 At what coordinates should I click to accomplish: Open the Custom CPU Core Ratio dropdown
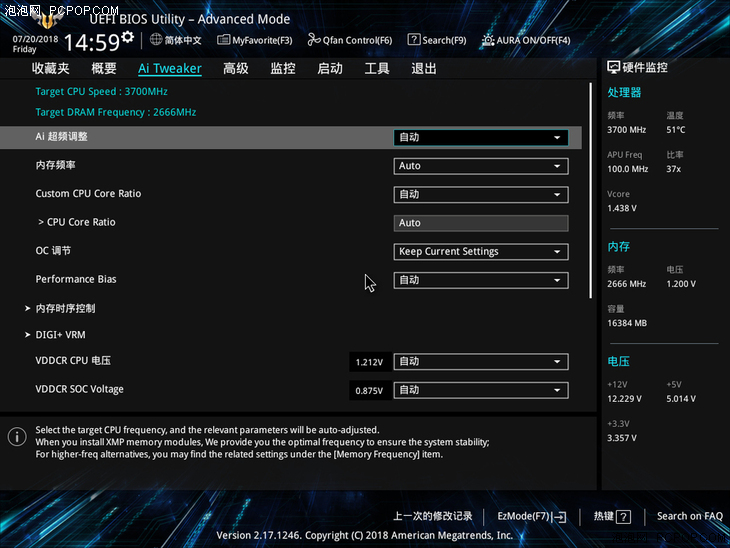[481, 195]
